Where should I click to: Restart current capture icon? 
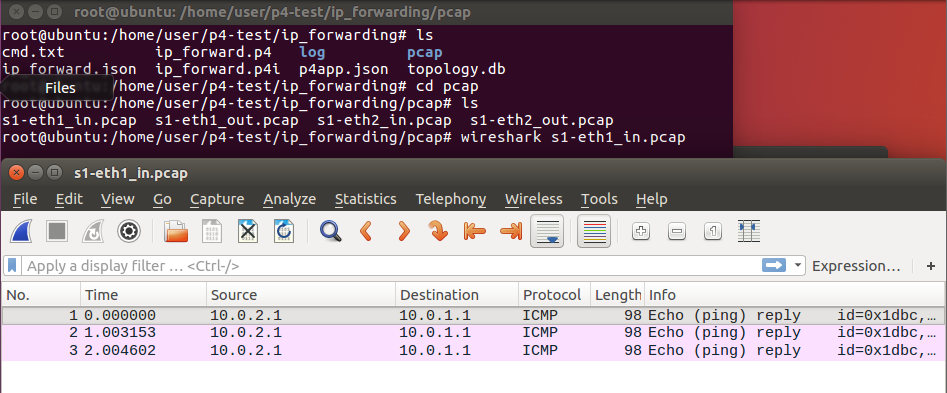tap(93, 231)
